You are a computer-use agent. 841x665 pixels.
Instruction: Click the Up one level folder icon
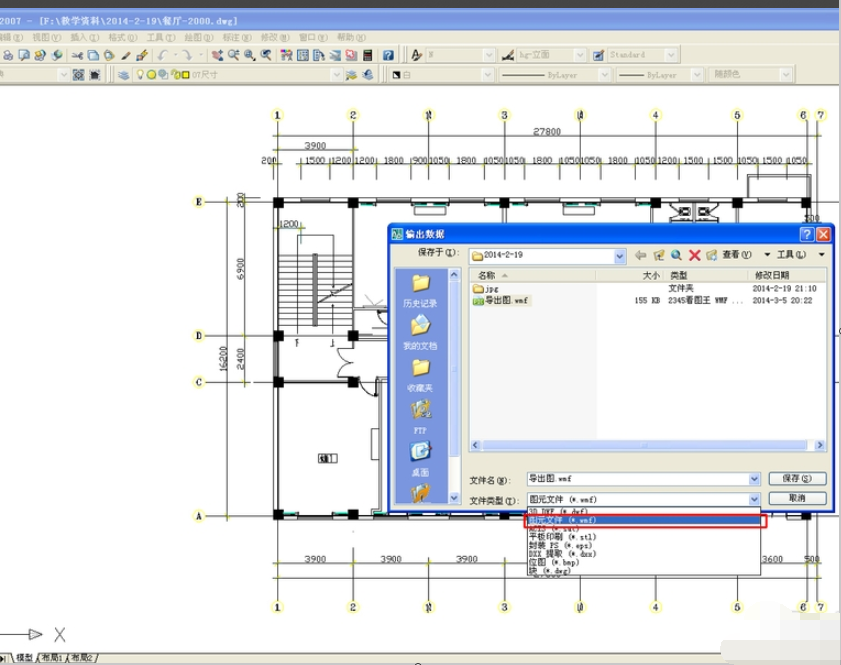point(659,255)
